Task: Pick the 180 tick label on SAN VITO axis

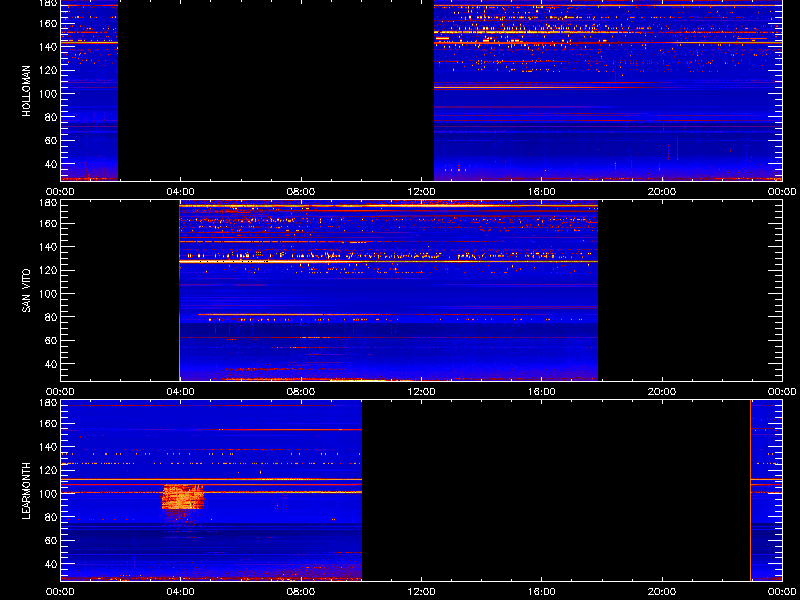Action: pyautogui.click(x=49, y=203)
